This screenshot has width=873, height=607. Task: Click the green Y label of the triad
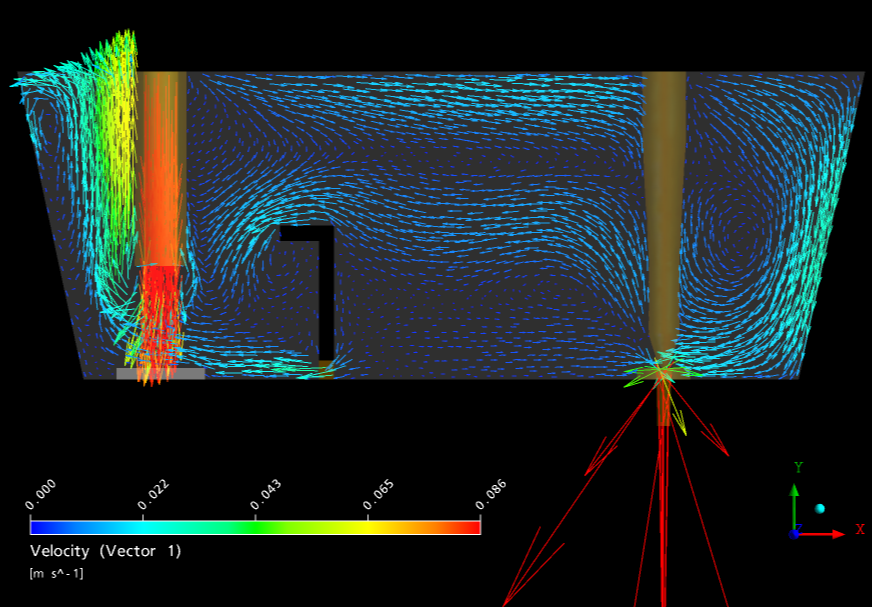tap(798, 467)
